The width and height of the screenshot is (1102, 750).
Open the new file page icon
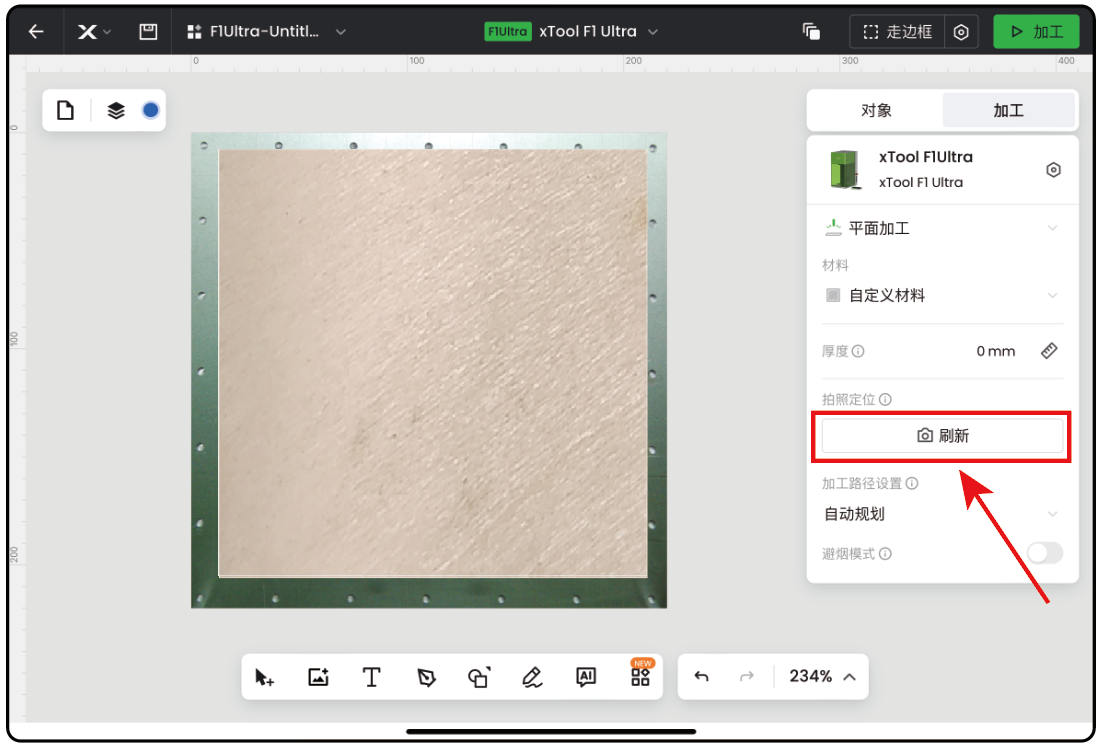point(65,110)
